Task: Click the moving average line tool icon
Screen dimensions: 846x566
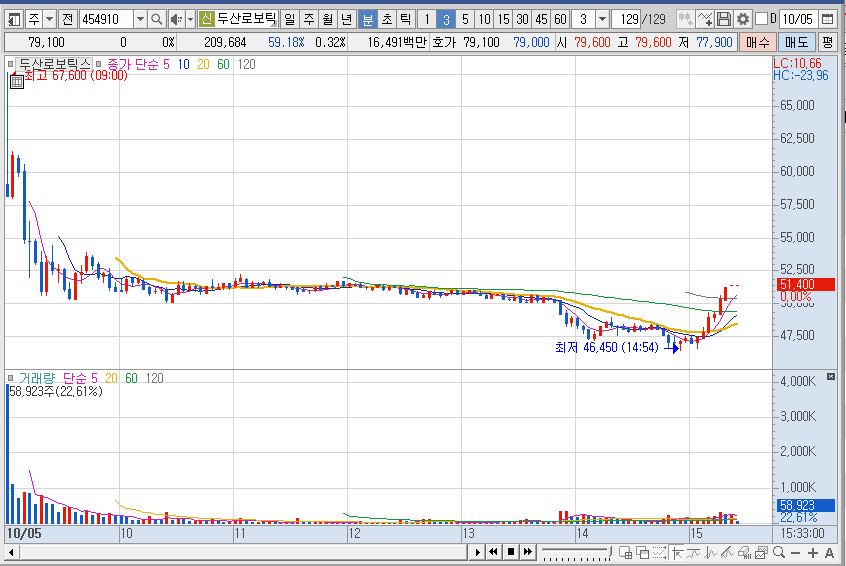Action: pos(694,553)
